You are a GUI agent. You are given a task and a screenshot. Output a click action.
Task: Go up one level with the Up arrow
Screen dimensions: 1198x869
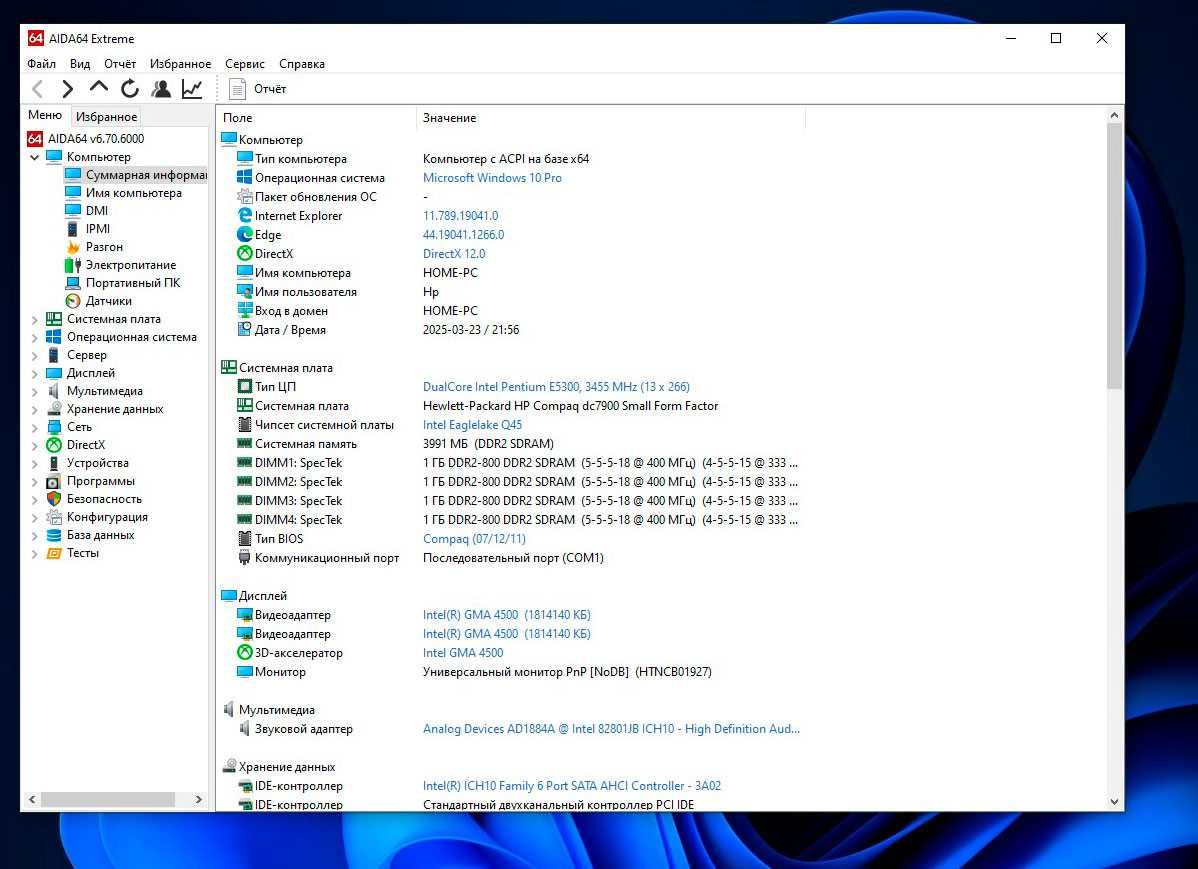point(99,87)
